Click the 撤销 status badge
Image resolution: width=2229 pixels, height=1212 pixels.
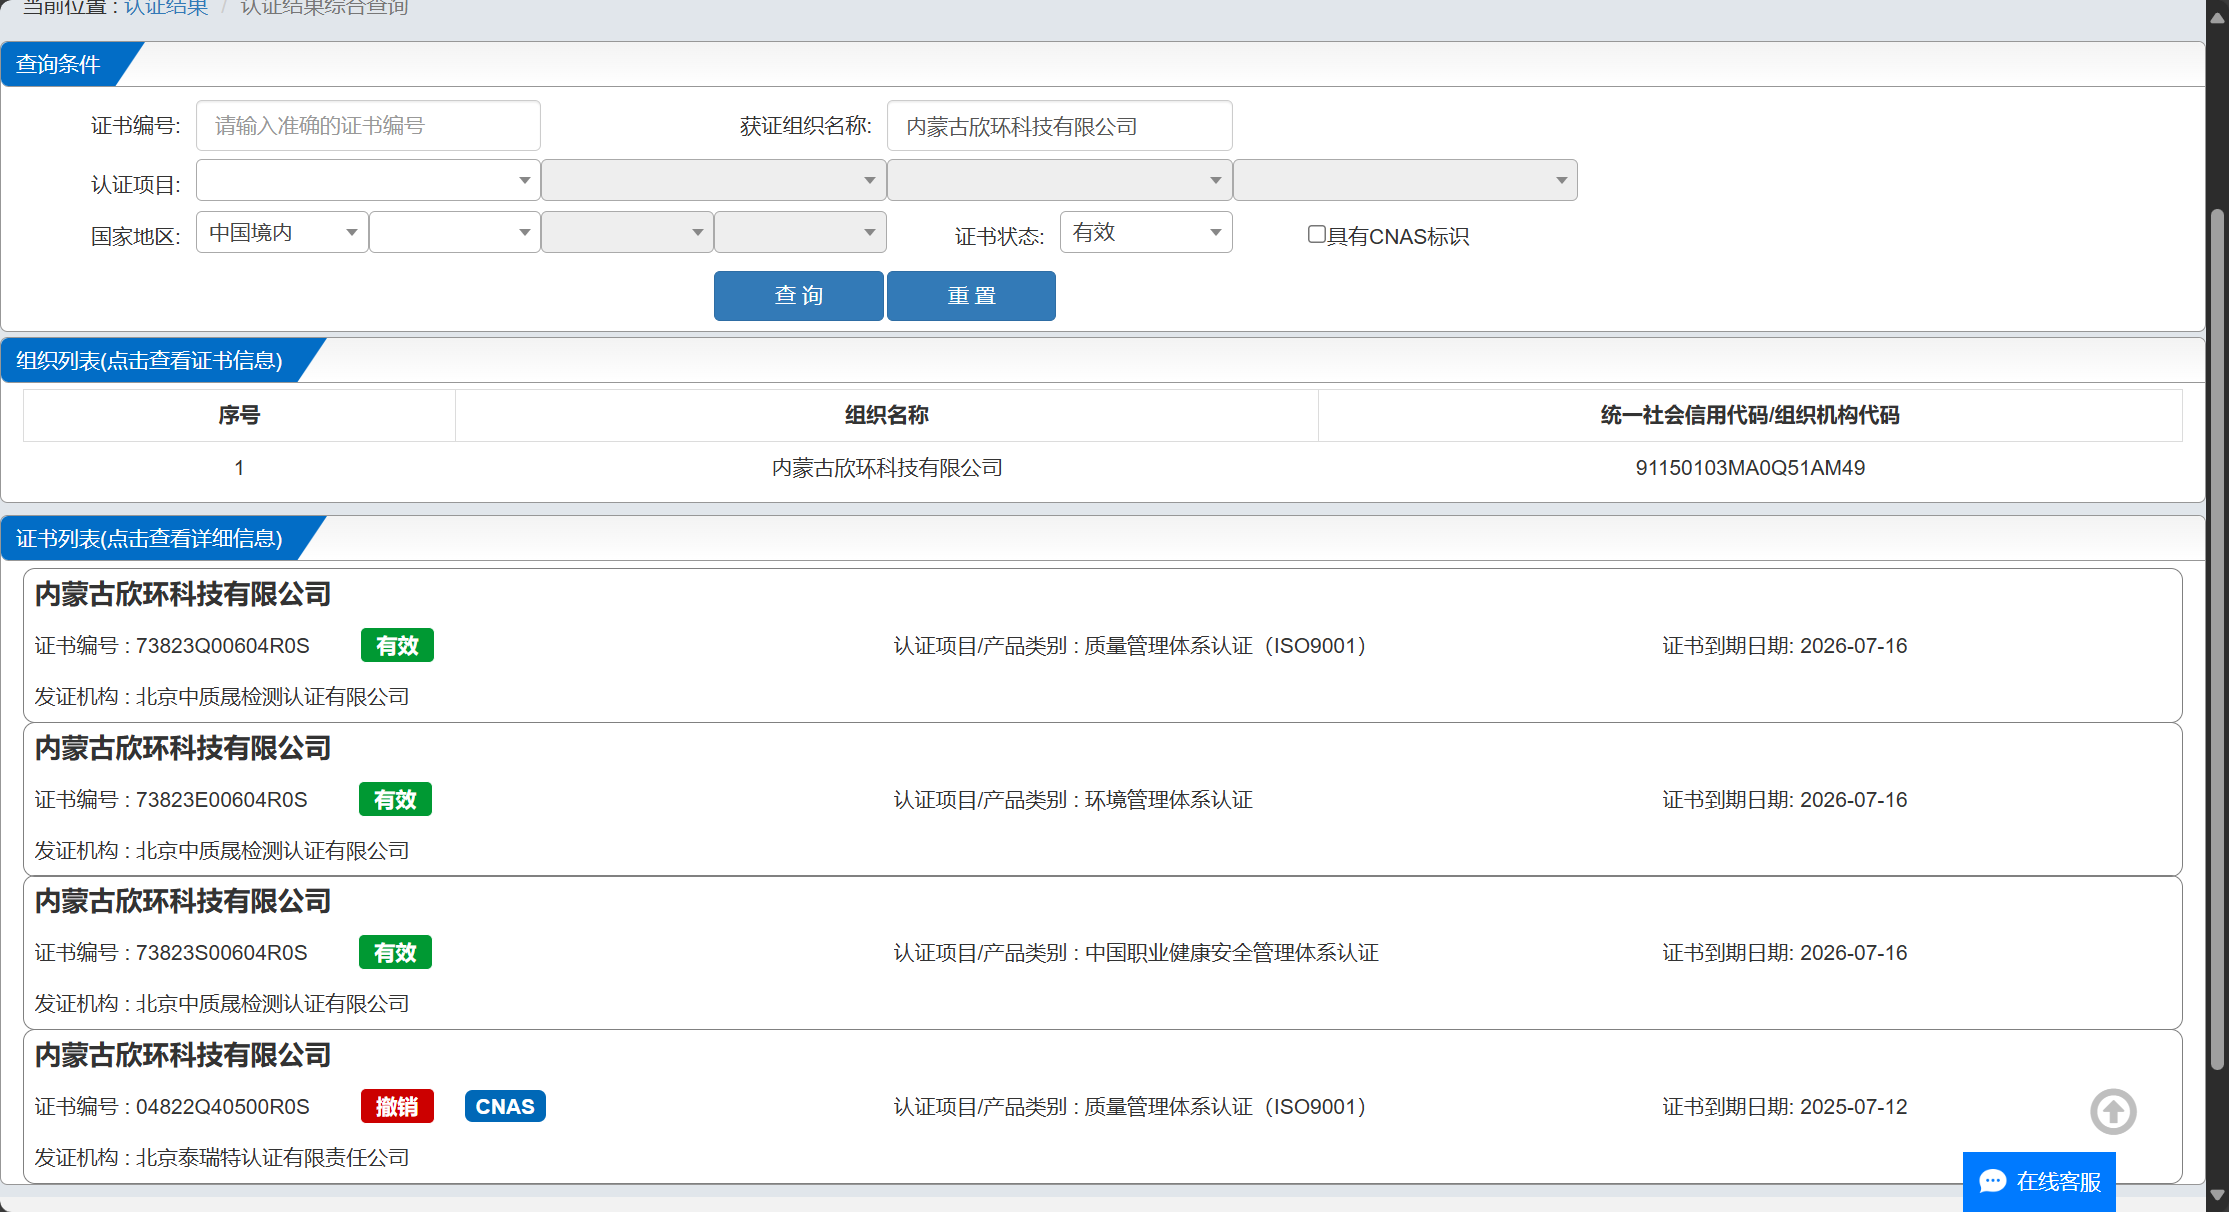pos(397,1106)
